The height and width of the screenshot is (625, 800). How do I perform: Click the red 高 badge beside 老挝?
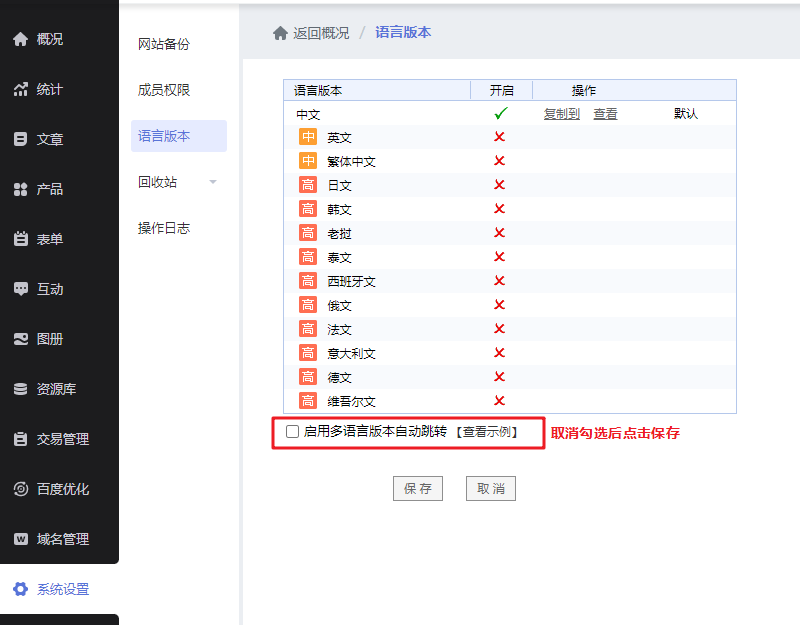308,233
